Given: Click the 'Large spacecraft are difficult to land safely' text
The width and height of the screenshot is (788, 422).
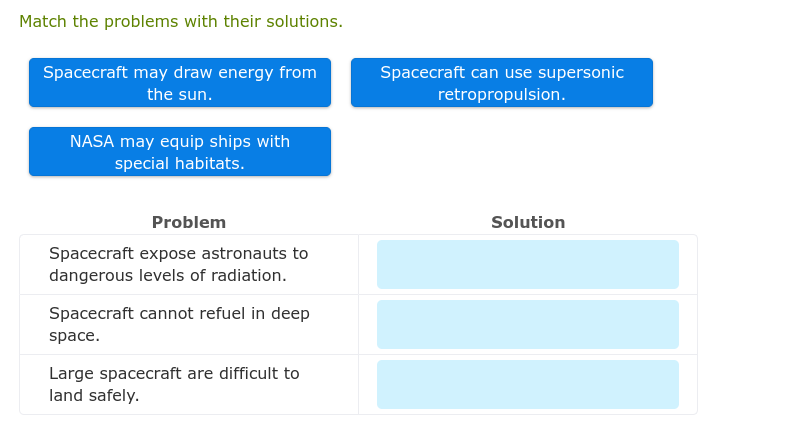Looking at the screenshot, I should [x=174, y=384].
